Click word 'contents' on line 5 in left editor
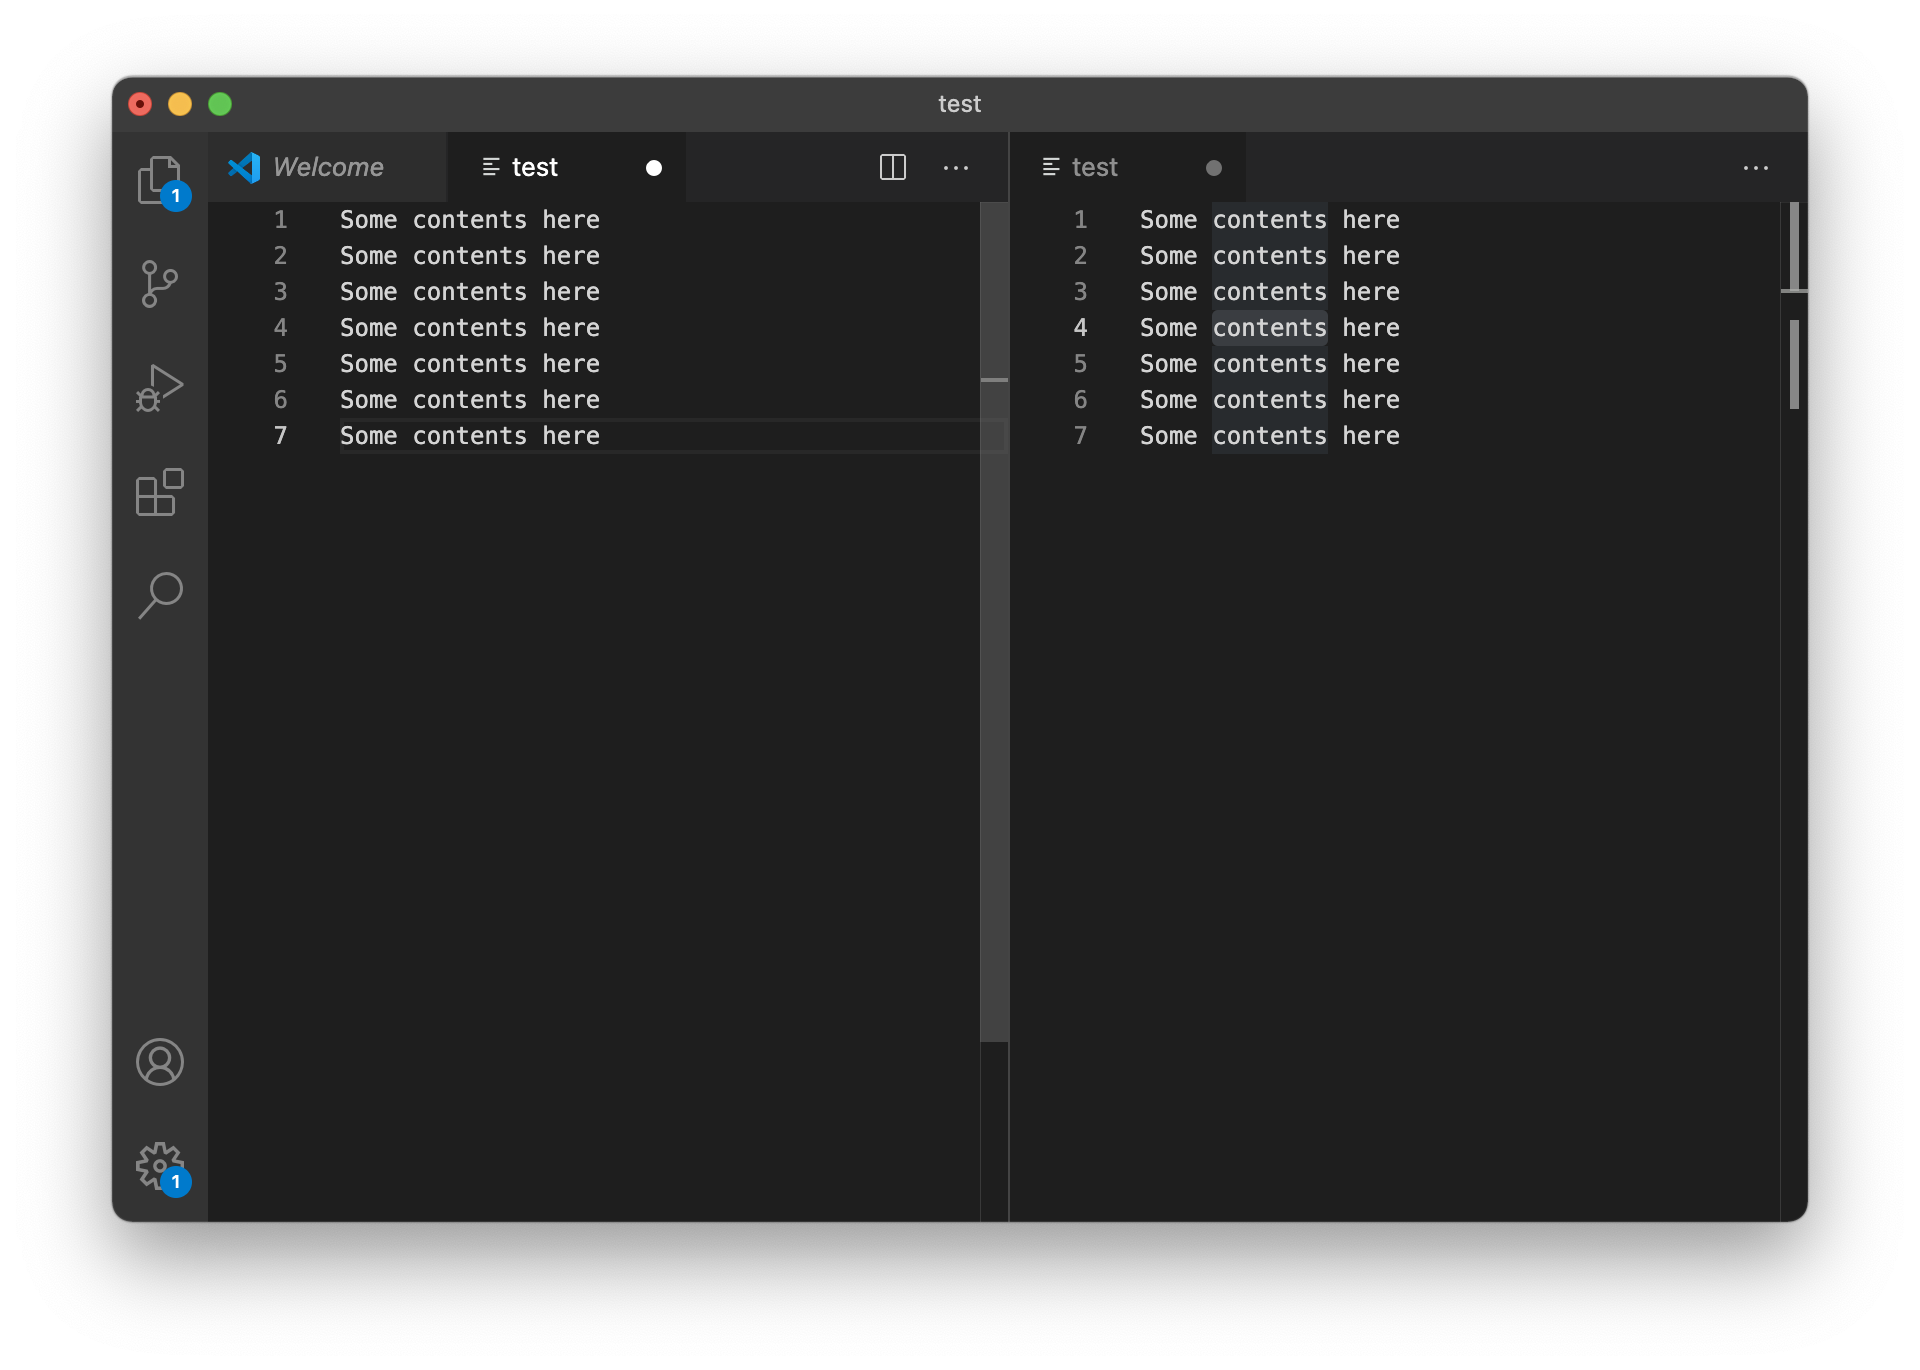This screenshot has width=1920, height=1370. (470, 364)
